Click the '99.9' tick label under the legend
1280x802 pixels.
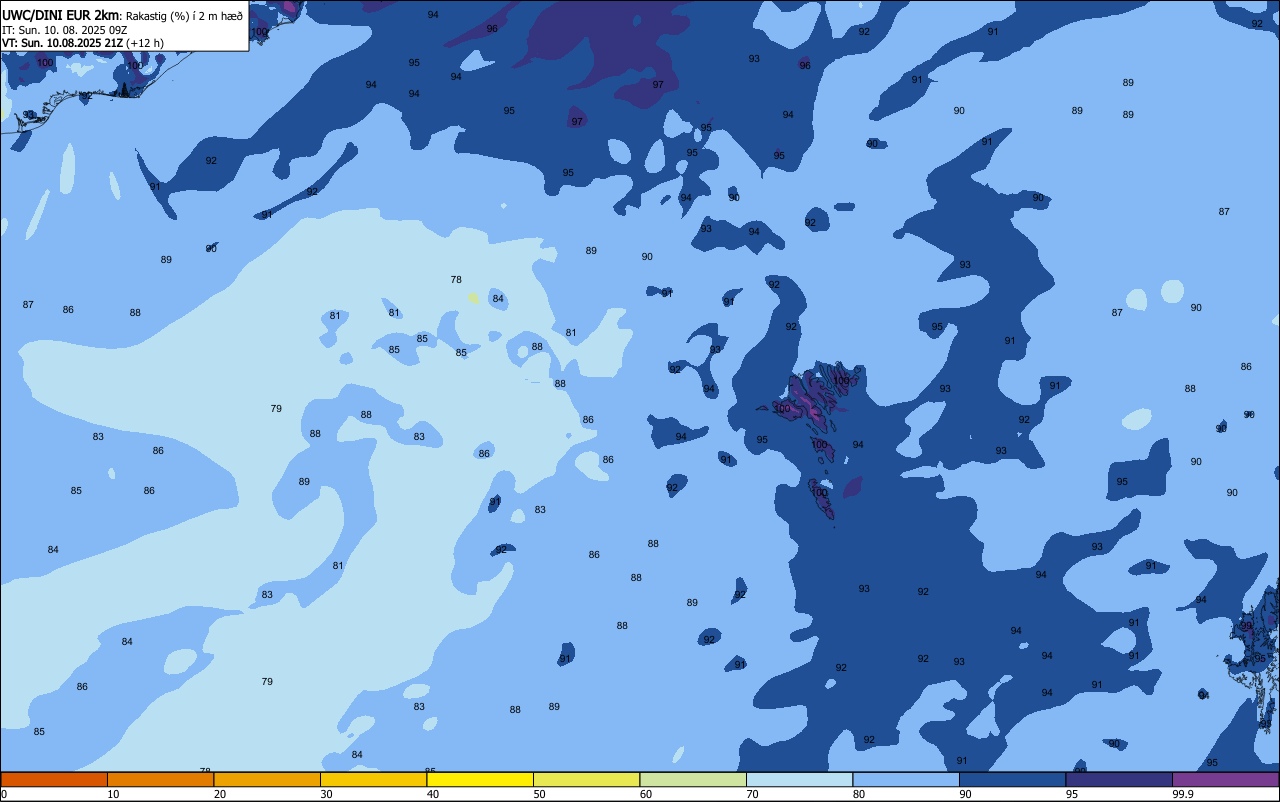click(1184, 794)
